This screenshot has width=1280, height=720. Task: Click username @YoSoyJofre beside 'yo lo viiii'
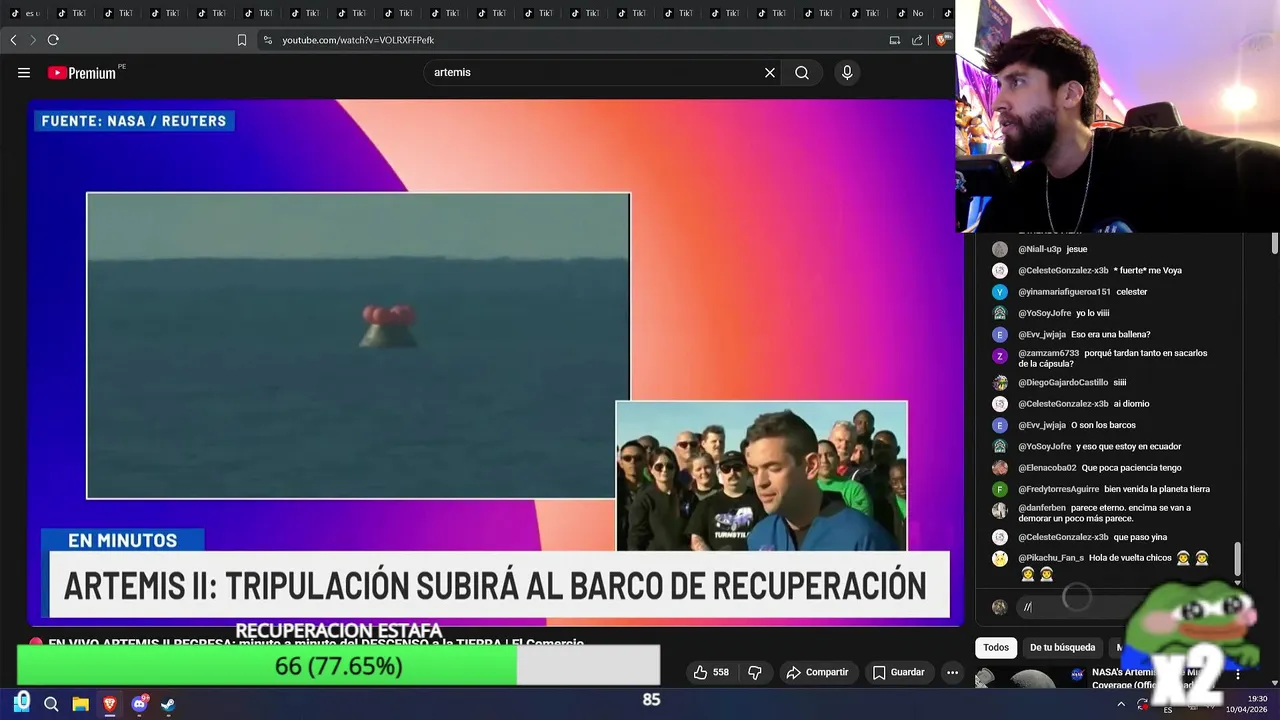tap(1044, 313)
